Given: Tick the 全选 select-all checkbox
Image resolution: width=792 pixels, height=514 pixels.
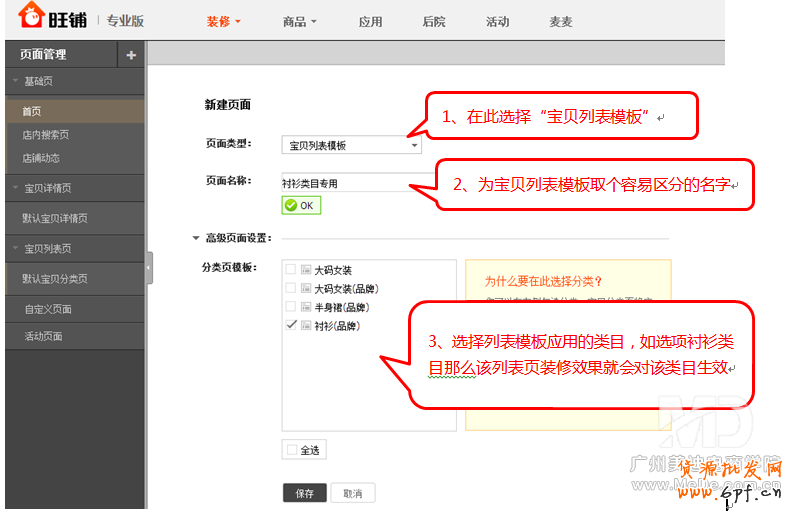Looking at the screenshot, I should tap(291, 449).
